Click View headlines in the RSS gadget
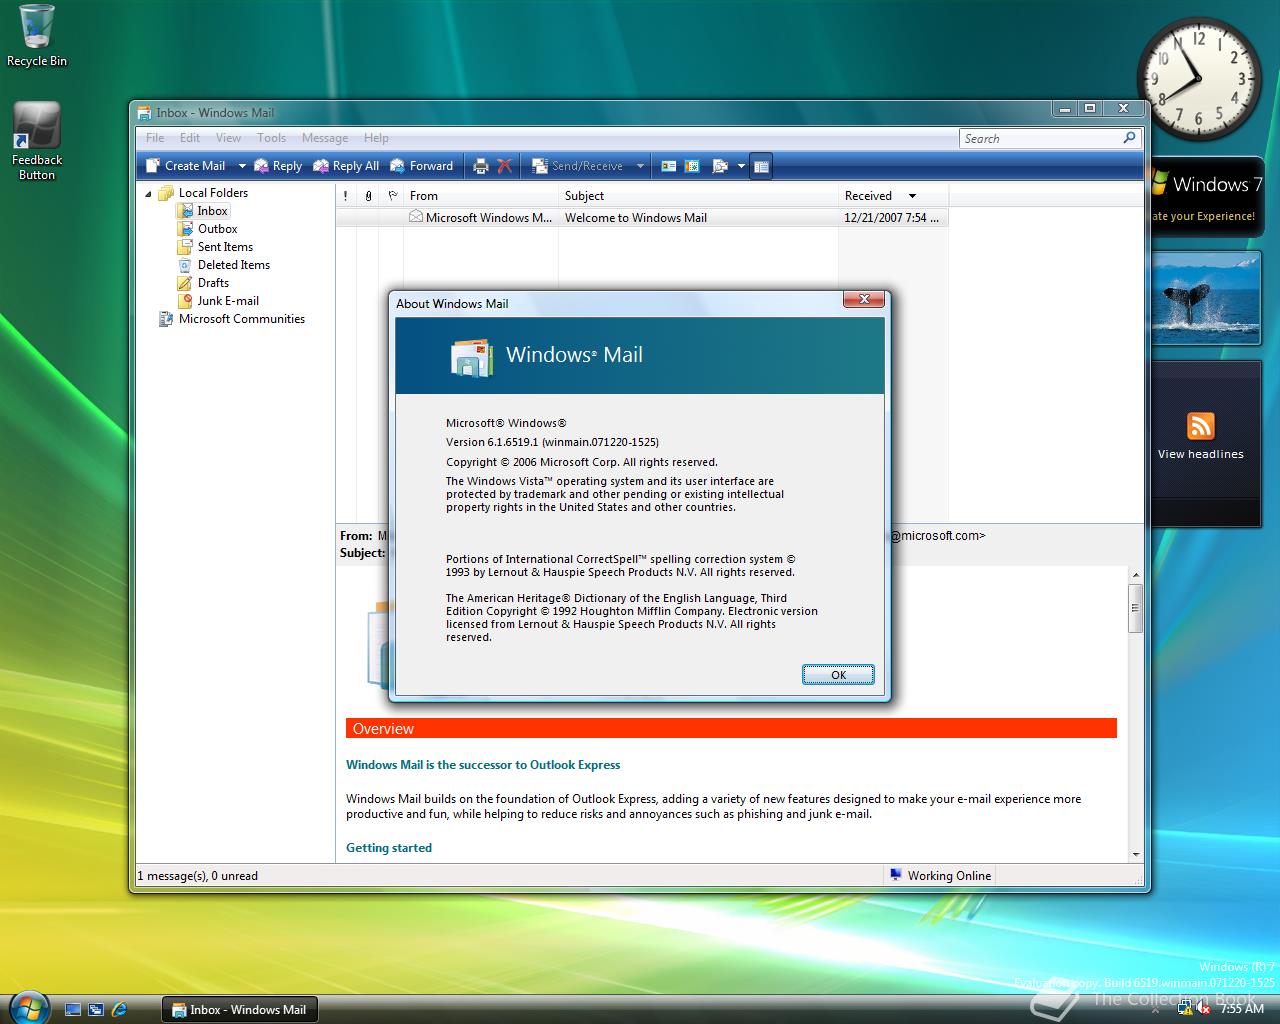The image size is (1280, 1024). tap(1201, 454)
